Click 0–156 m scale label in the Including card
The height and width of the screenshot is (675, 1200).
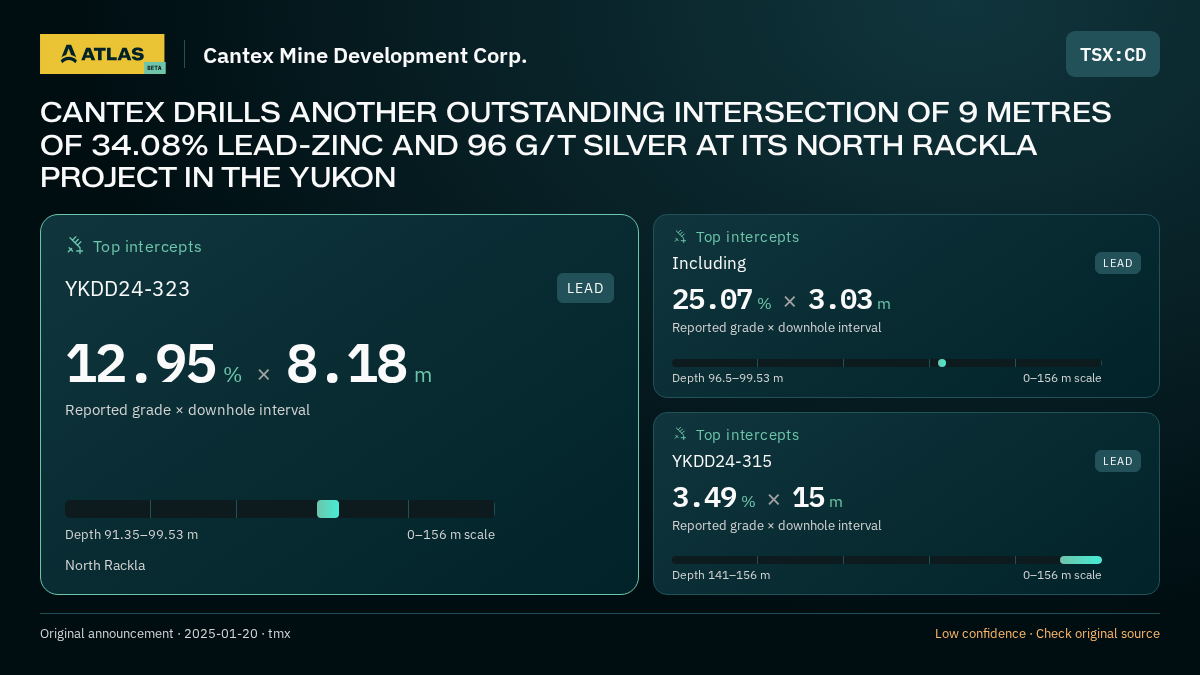[x=1062, y=378]
